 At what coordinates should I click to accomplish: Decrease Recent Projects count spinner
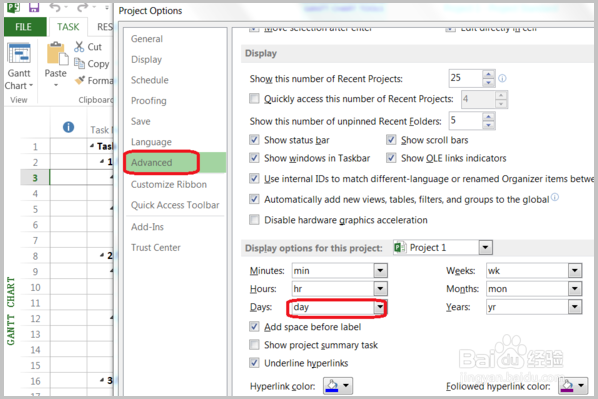489,82
